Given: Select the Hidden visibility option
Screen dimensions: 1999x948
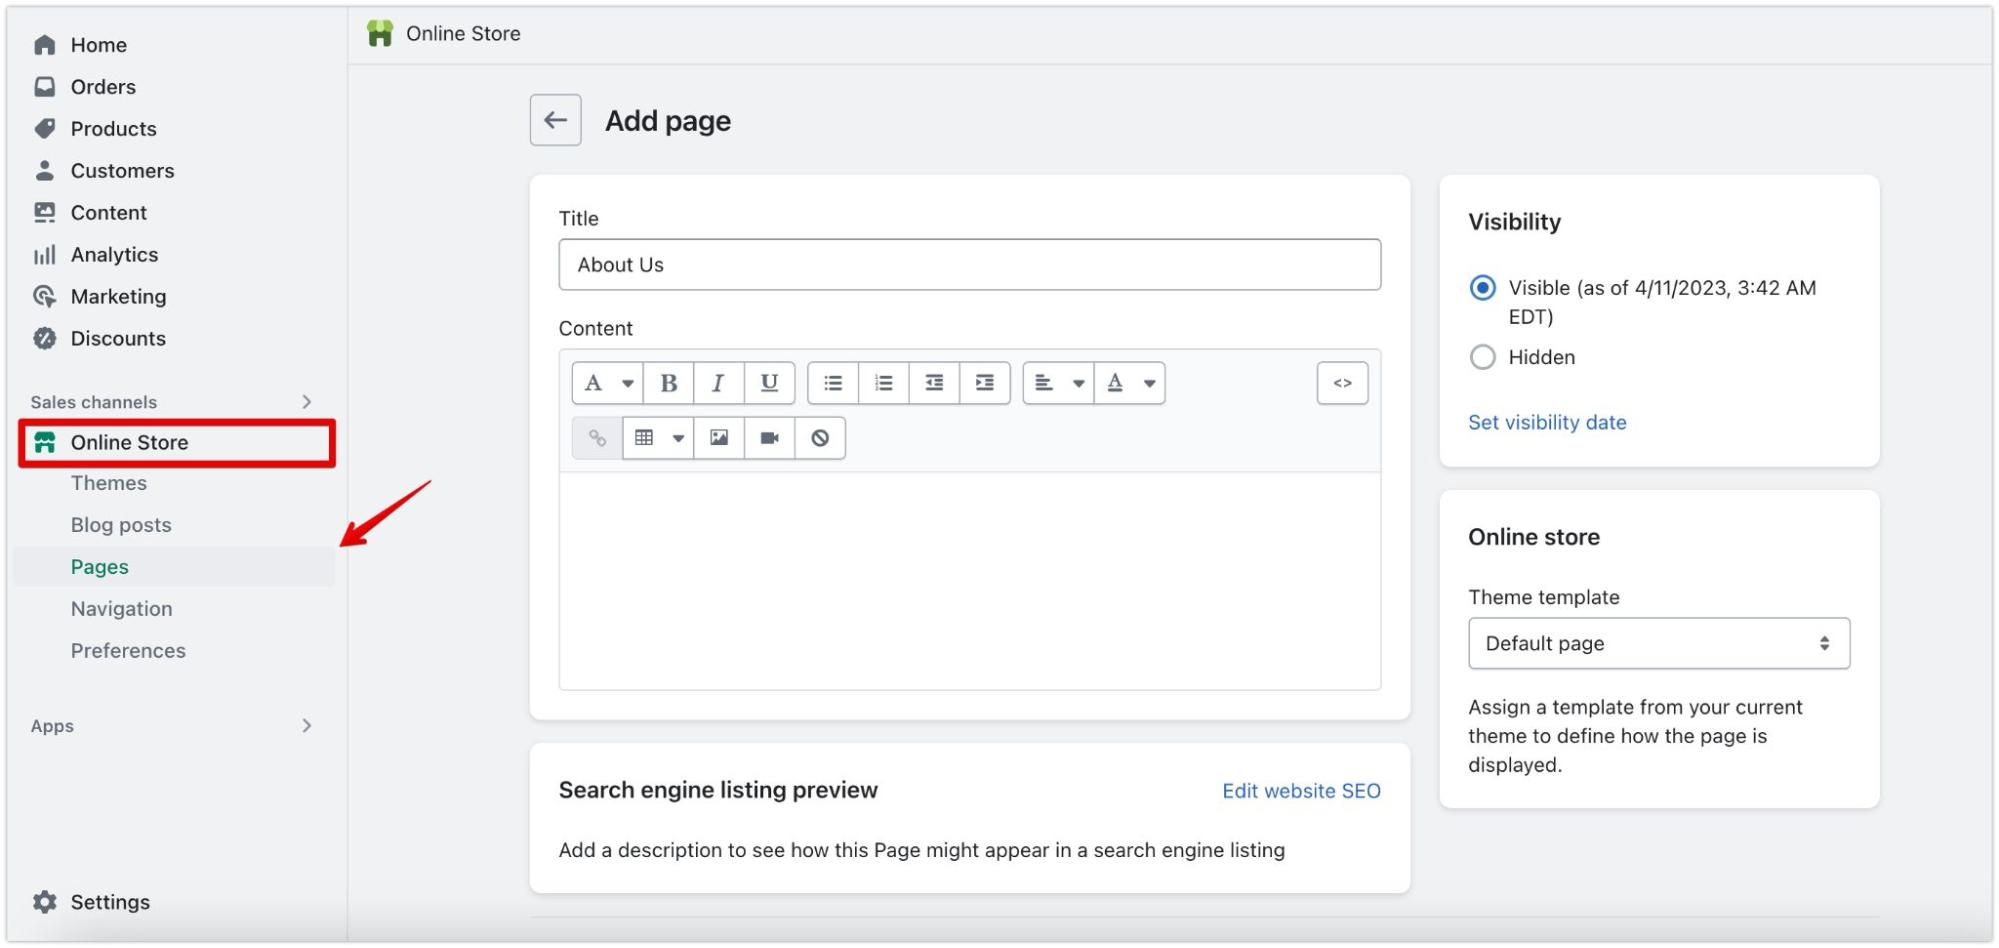Looking at the screenshot, I should tap(1483, 357).
